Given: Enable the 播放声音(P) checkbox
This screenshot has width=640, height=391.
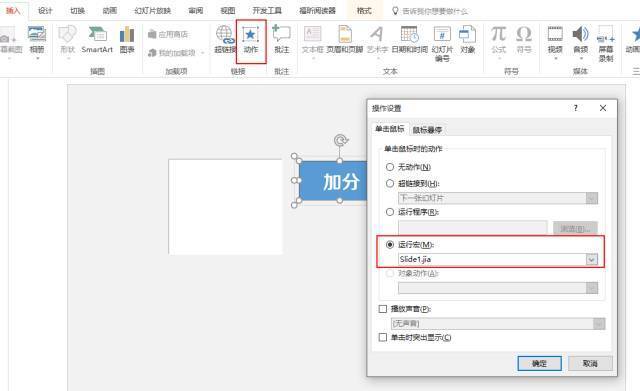Looking at the screenshot, I should [383, 309].
